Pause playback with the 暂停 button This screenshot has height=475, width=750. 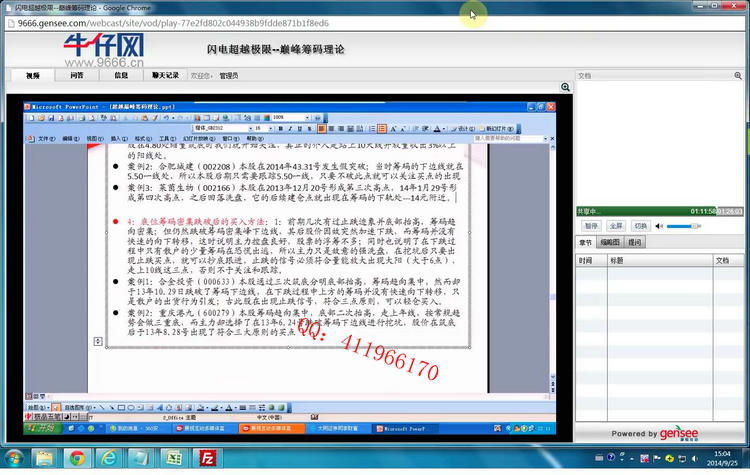pyautogui.click(x=591, y=226)
